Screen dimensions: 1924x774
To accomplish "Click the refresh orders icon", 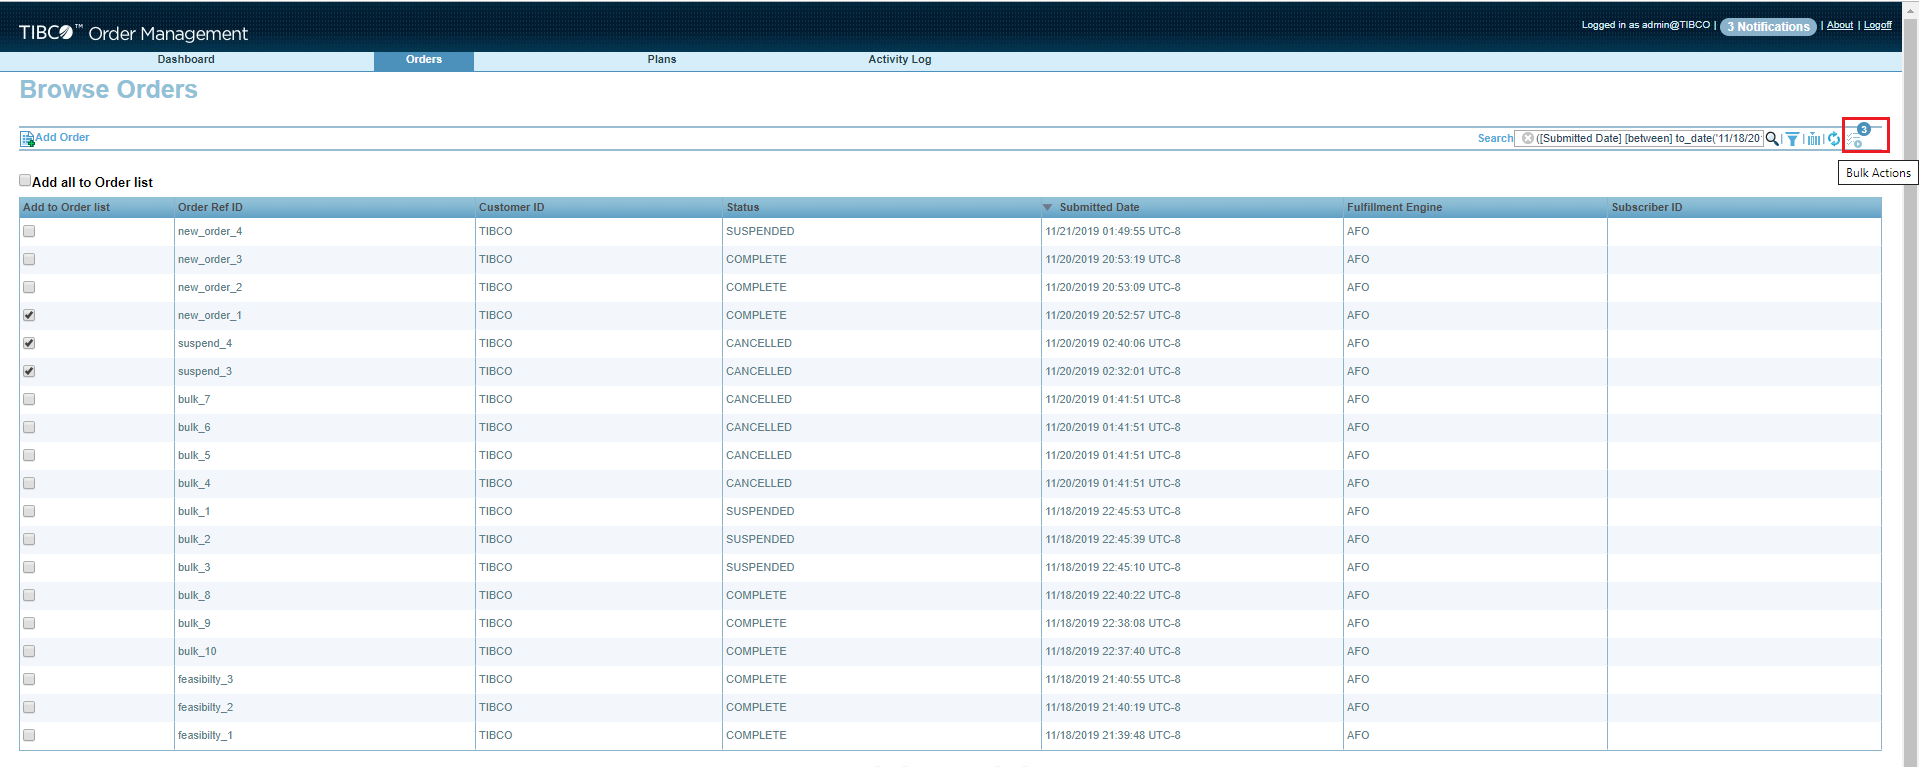I will (x=1834, y=139).
